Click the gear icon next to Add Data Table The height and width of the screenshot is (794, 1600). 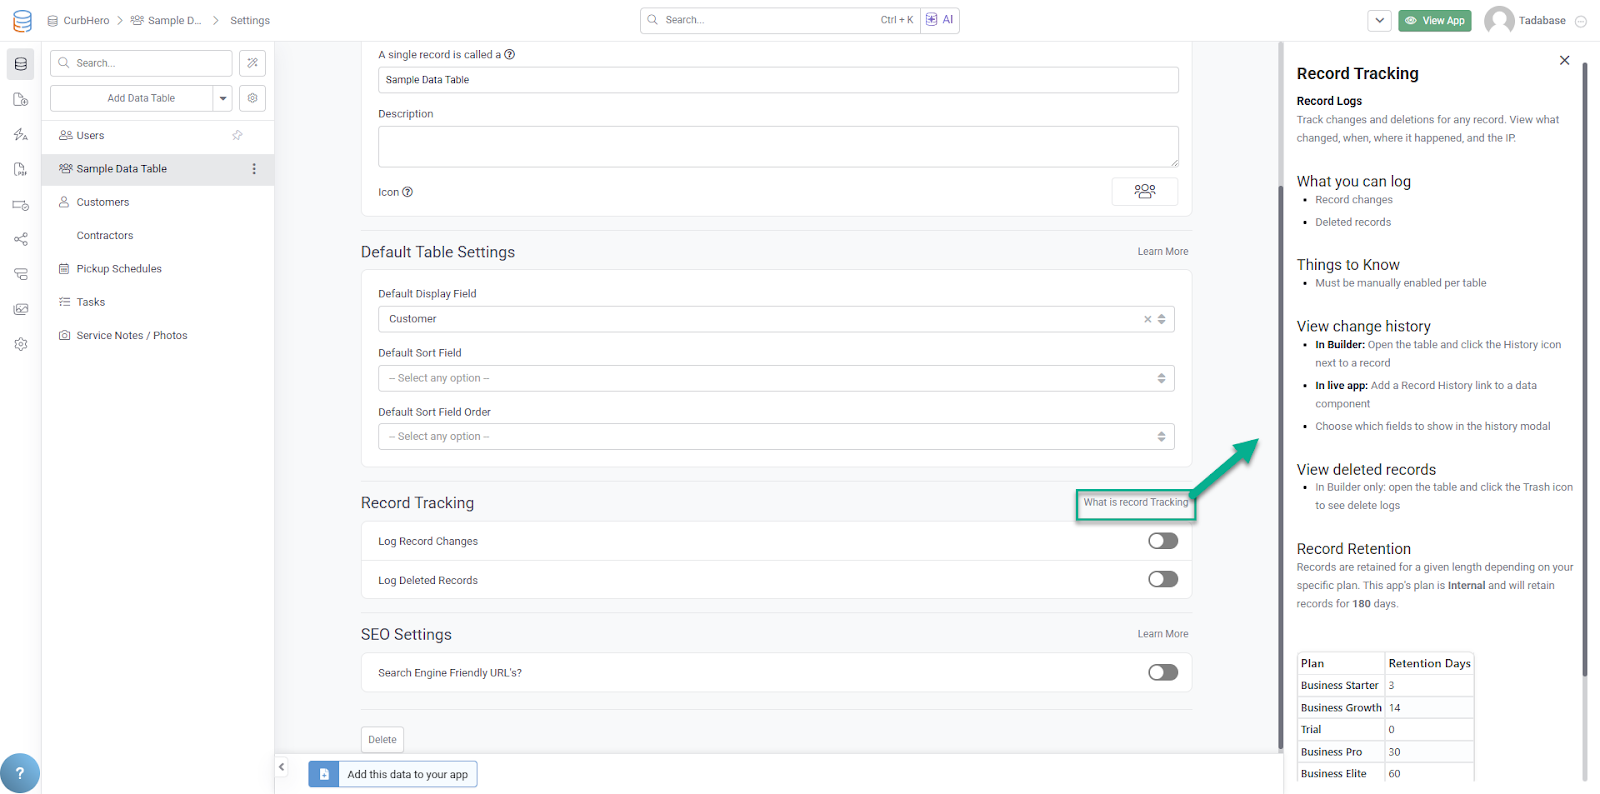[253, 98]
